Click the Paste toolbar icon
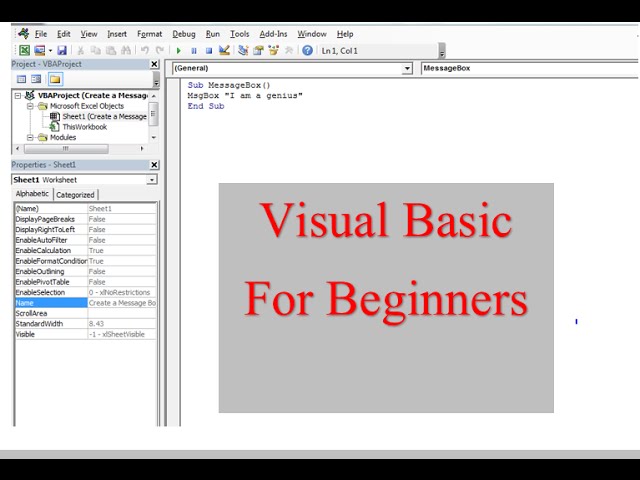Viewport: 640px width, 480px height. coord(111,50)
